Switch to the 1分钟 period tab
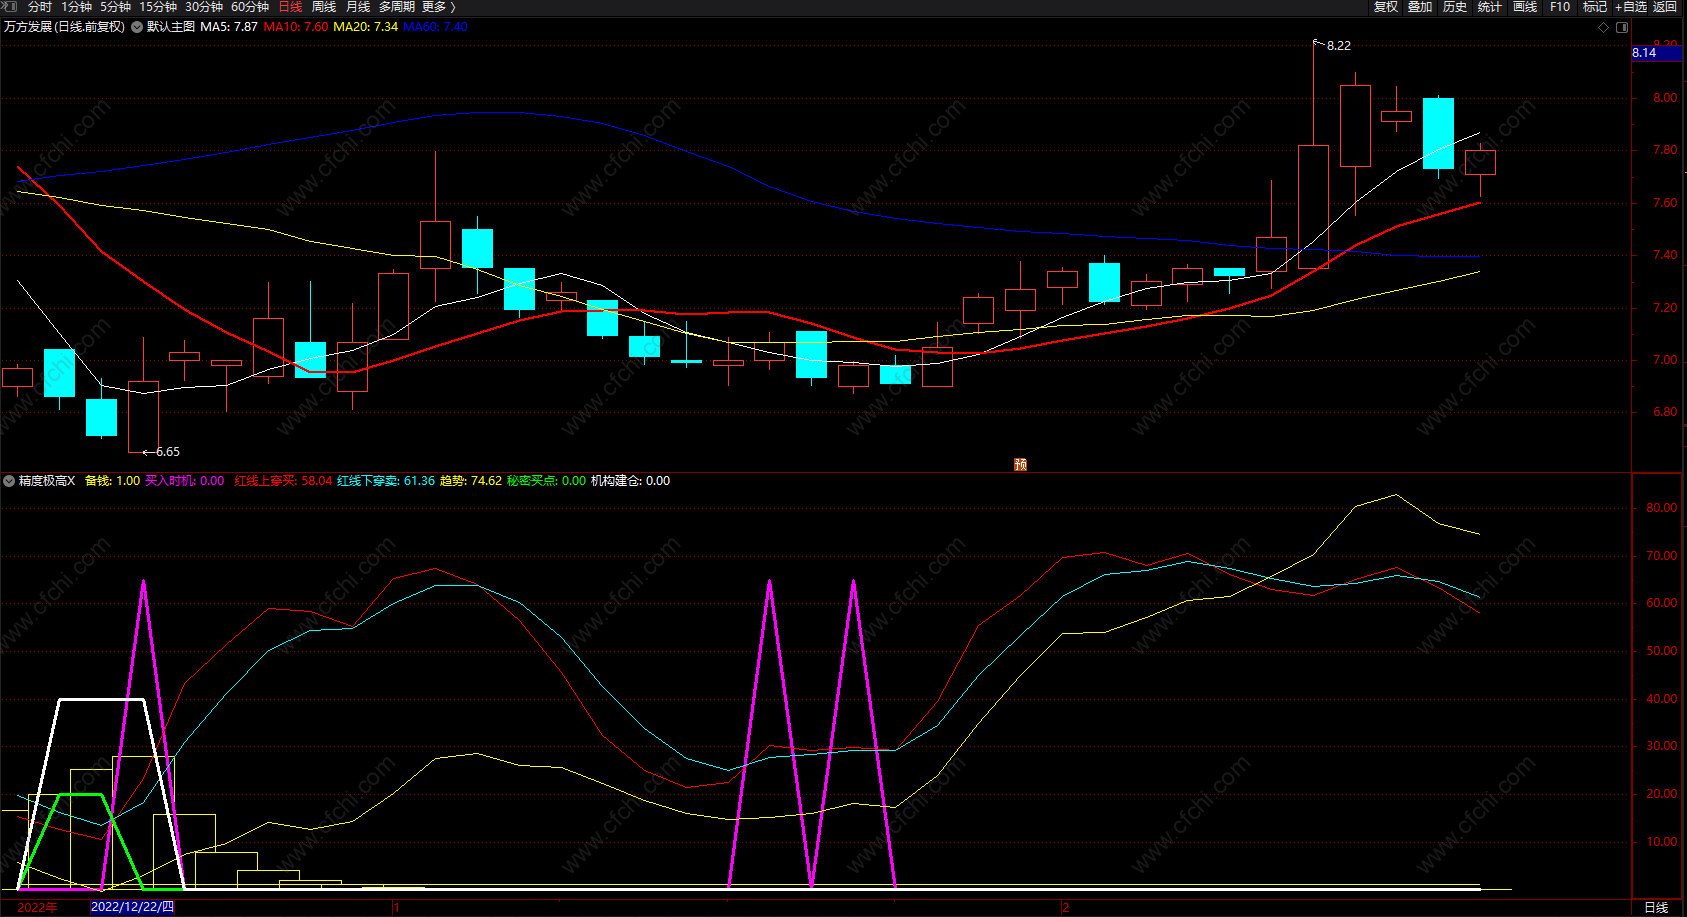Viewport: 1687px width, 917px height. pyautogui.click(x=77, y=7)
